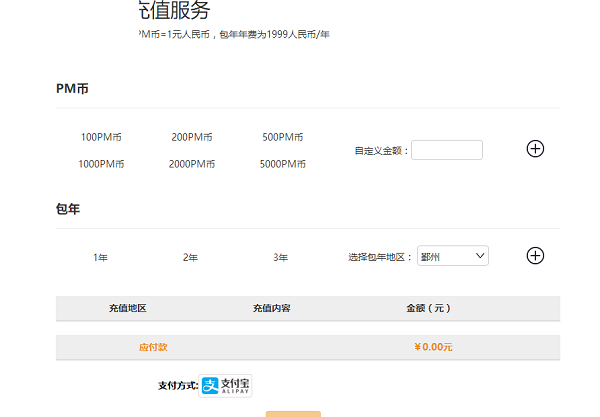Screen dimensions: 600x417
Task: Select the 支付宝 Alipay payment icon
Action: pyautogui.click(x=226, y=385)
